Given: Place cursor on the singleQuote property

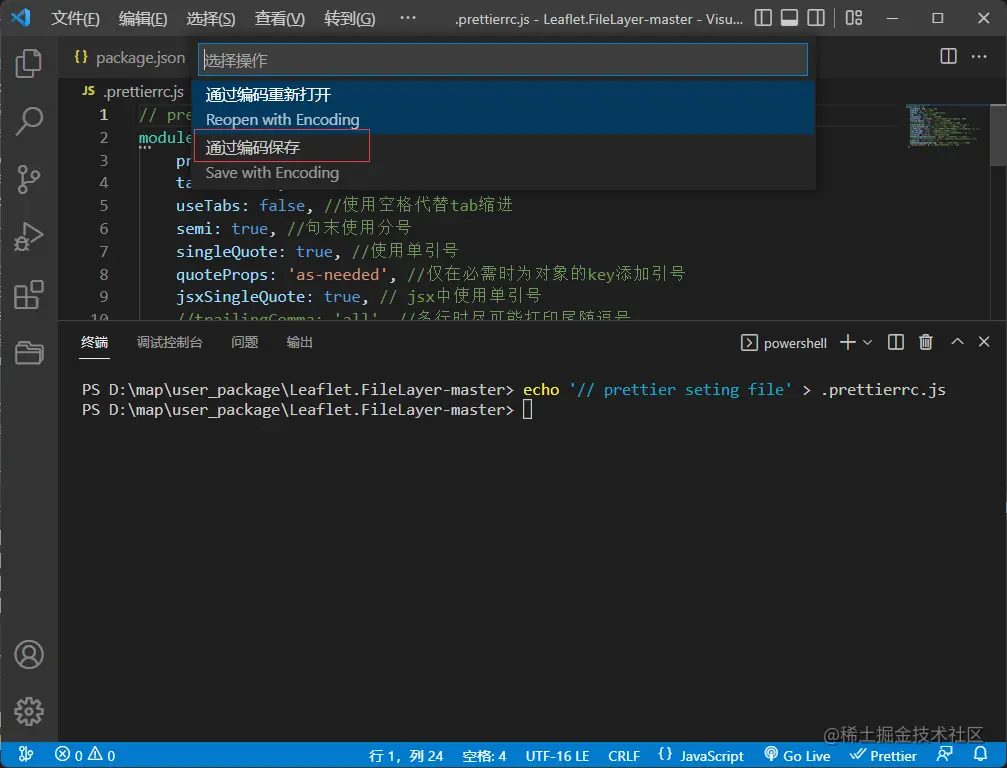Looking at the screenshot, I should coord(227,251).
